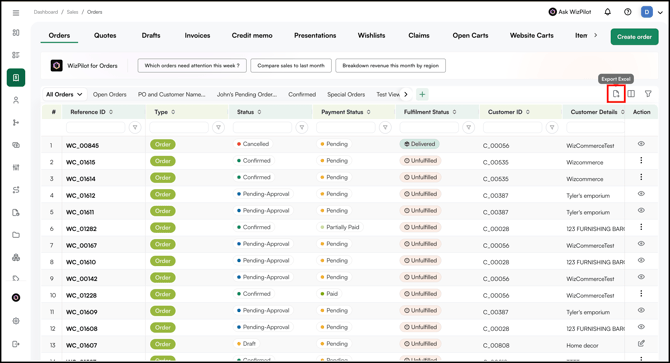Click 'Compare sales to last month' prompt
The image size is (670, 363).
coord(291,65)
